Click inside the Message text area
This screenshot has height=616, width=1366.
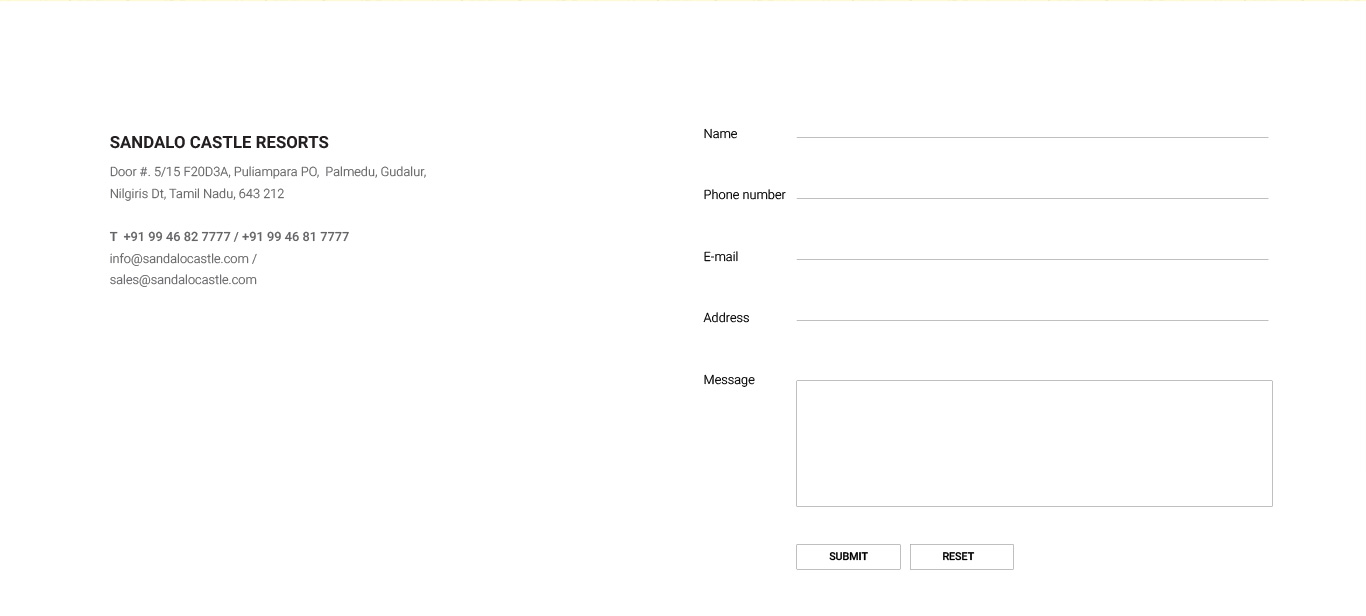pyautogui.click(x=1034, y=443)
